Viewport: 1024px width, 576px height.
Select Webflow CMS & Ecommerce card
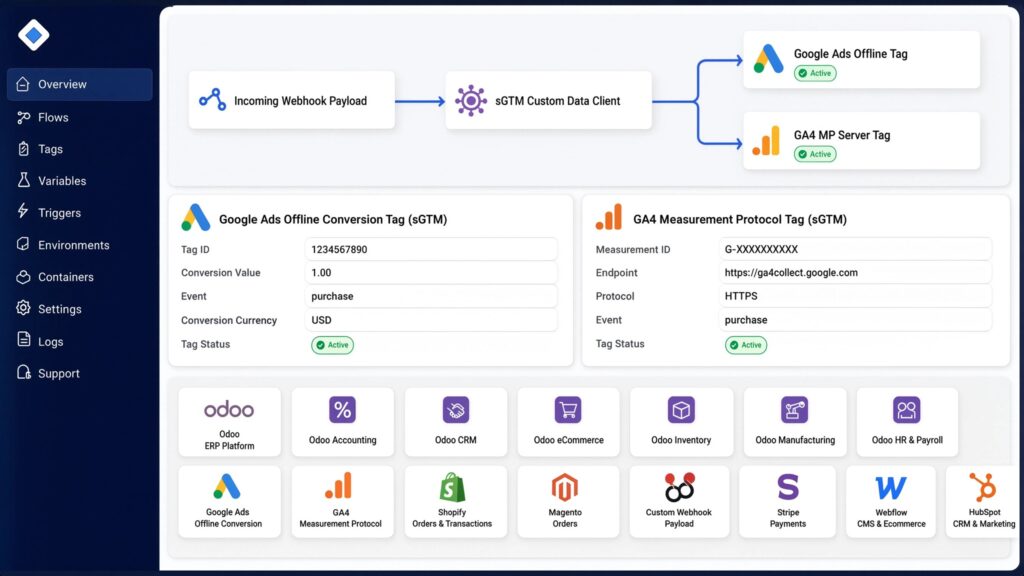tap(891, 502)
